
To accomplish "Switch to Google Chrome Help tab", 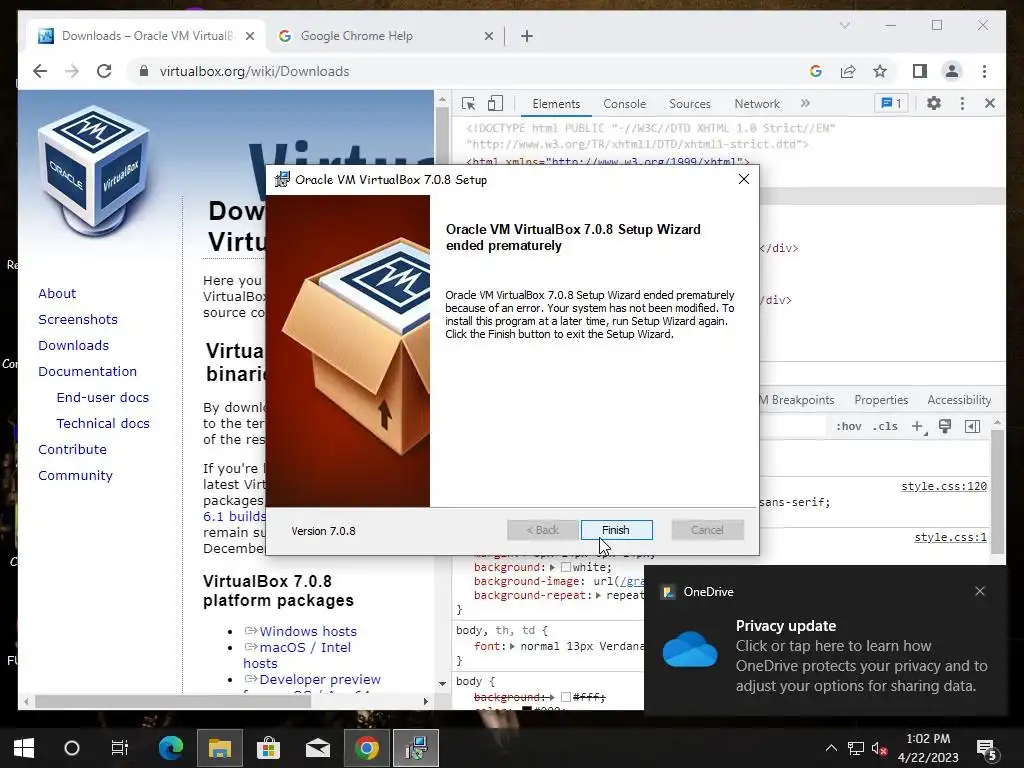I will point(357,36).
